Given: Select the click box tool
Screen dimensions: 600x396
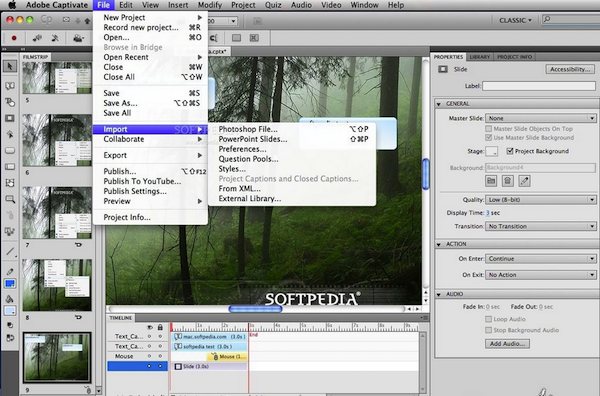Looking at the screenshot, I should tap(10, 134).
